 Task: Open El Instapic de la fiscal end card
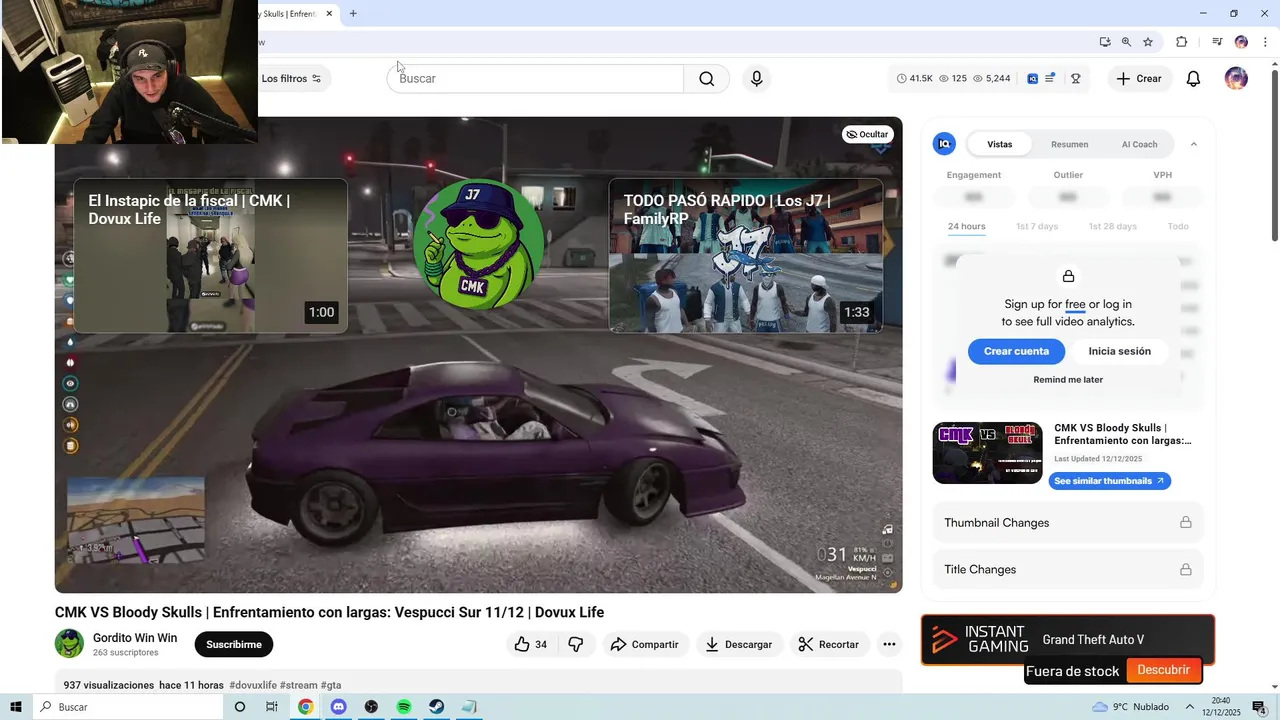click(x=210, y=256)
